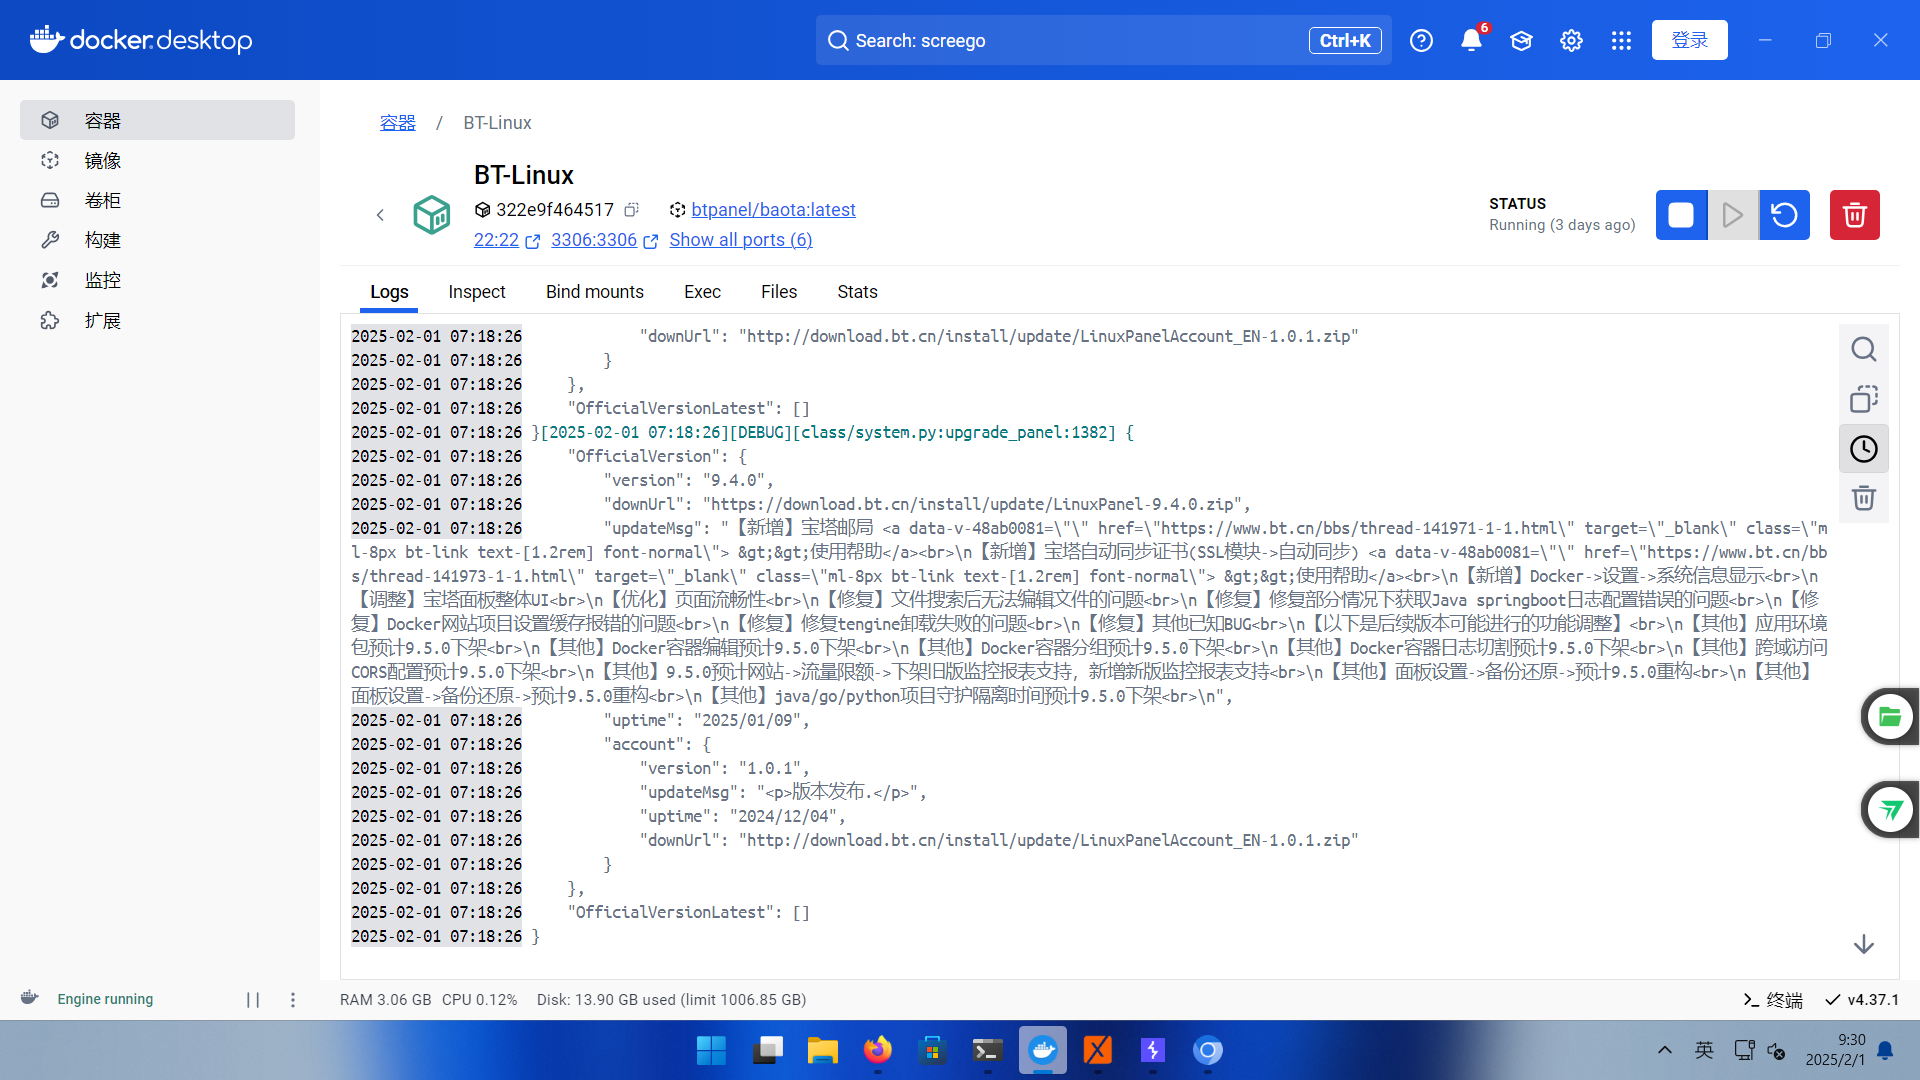
Task: Switch to the Exec tab
Action: (x=702, y=292)
